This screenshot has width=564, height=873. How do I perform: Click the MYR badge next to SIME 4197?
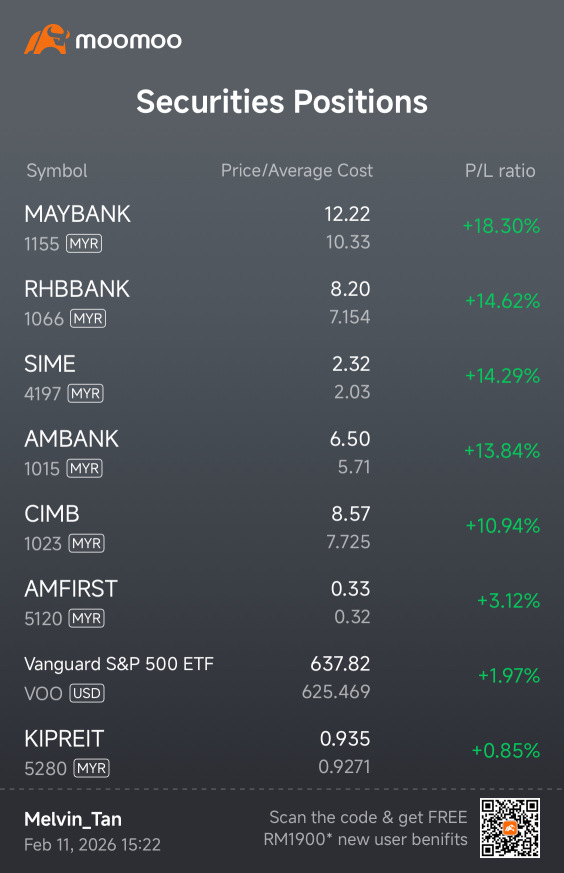(86, 394)
